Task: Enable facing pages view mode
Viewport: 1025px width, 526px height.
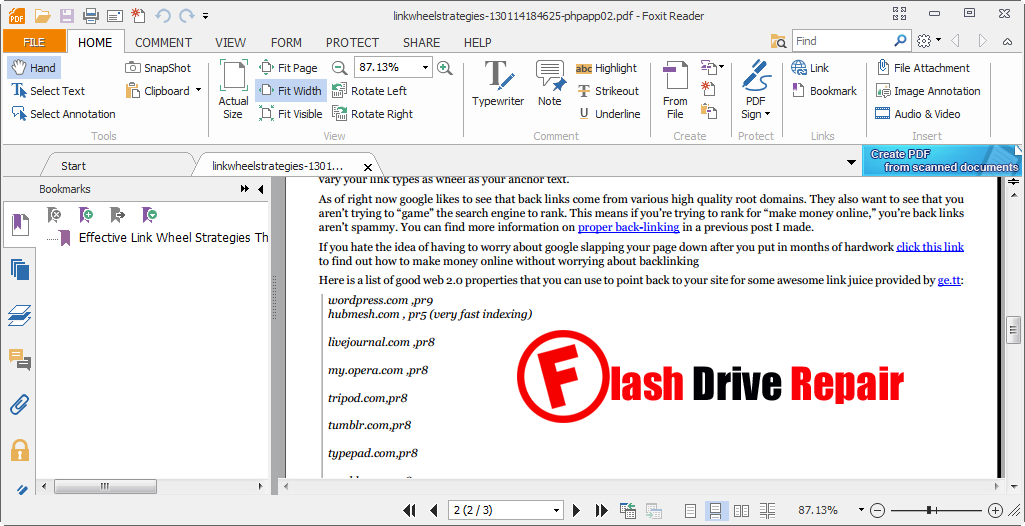Action: pos(741,510)
